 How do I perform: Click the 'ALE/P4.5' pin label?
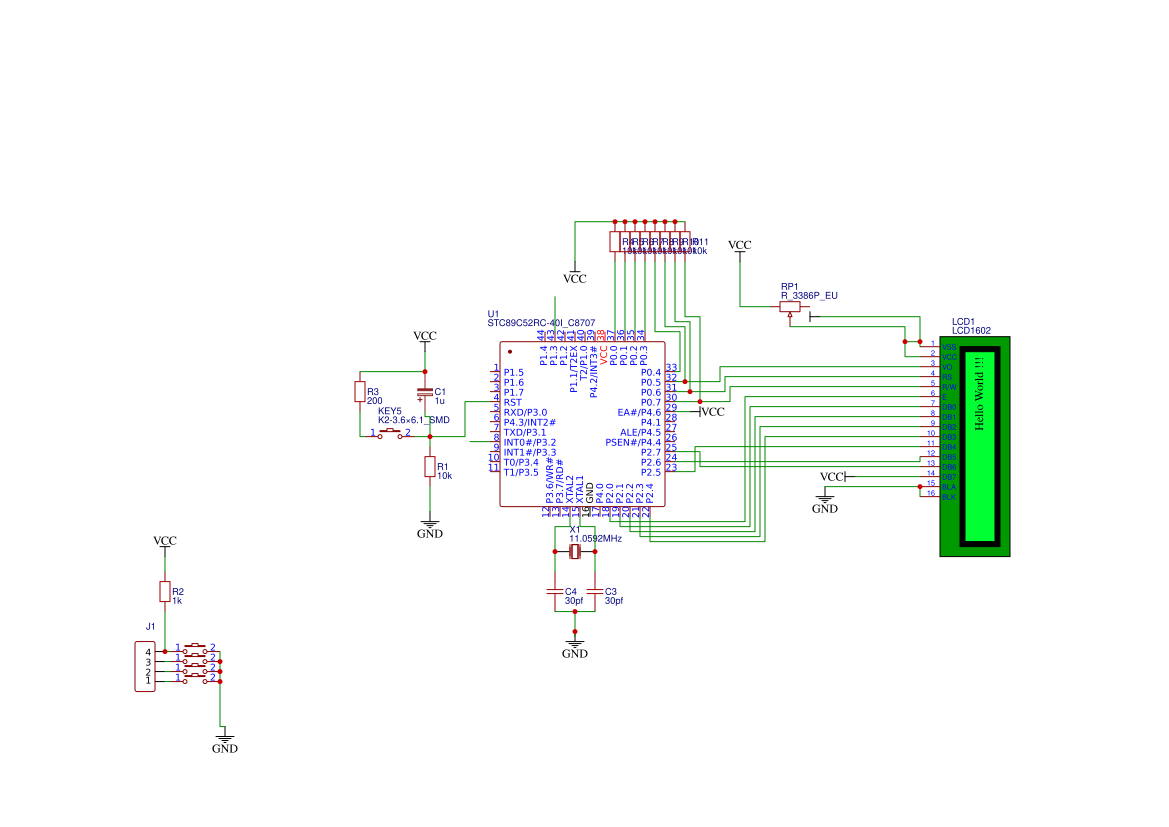640,433
